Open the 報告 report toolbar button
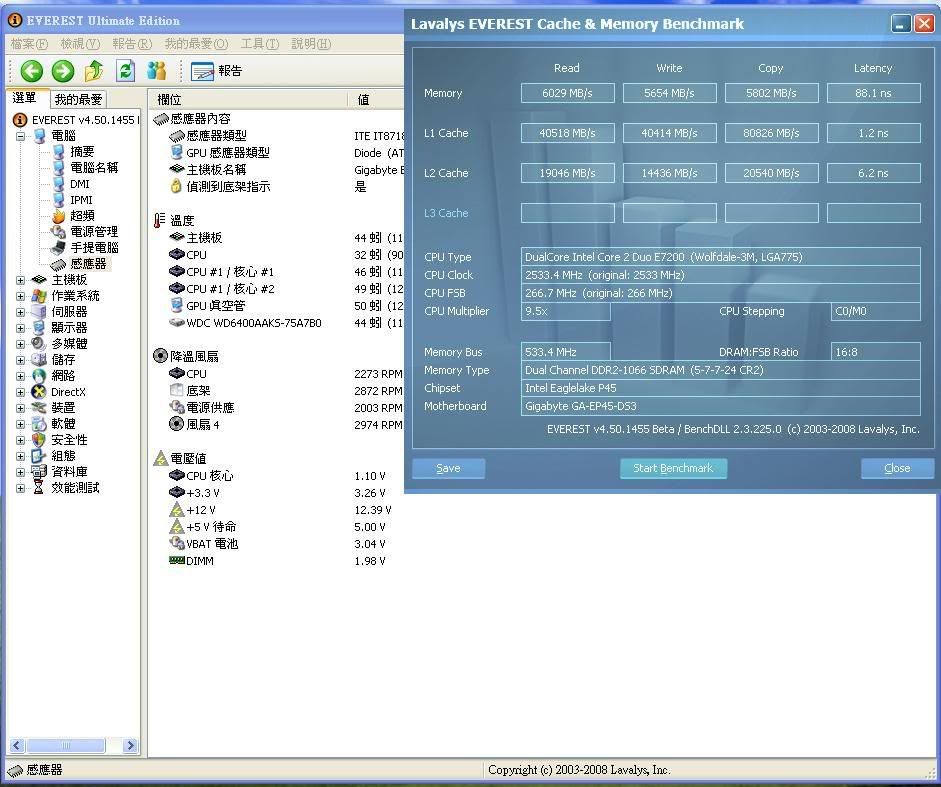Screen dimensions: 941x787 217,71
